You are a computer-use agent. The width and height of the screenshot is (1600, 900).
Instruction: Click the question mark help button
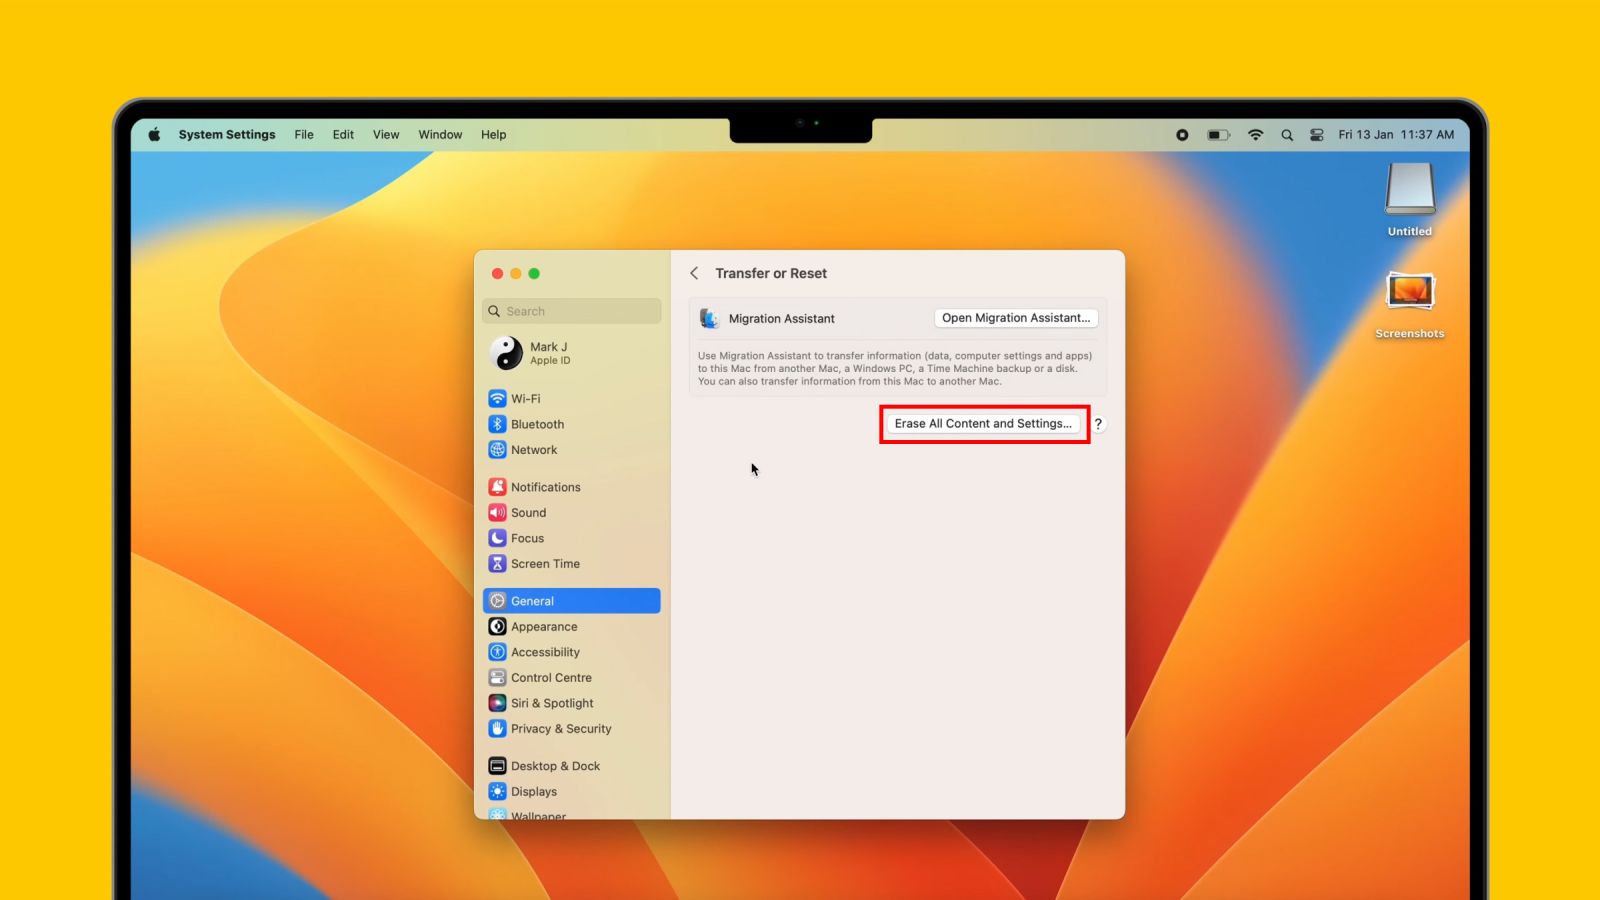point(1098,424)
